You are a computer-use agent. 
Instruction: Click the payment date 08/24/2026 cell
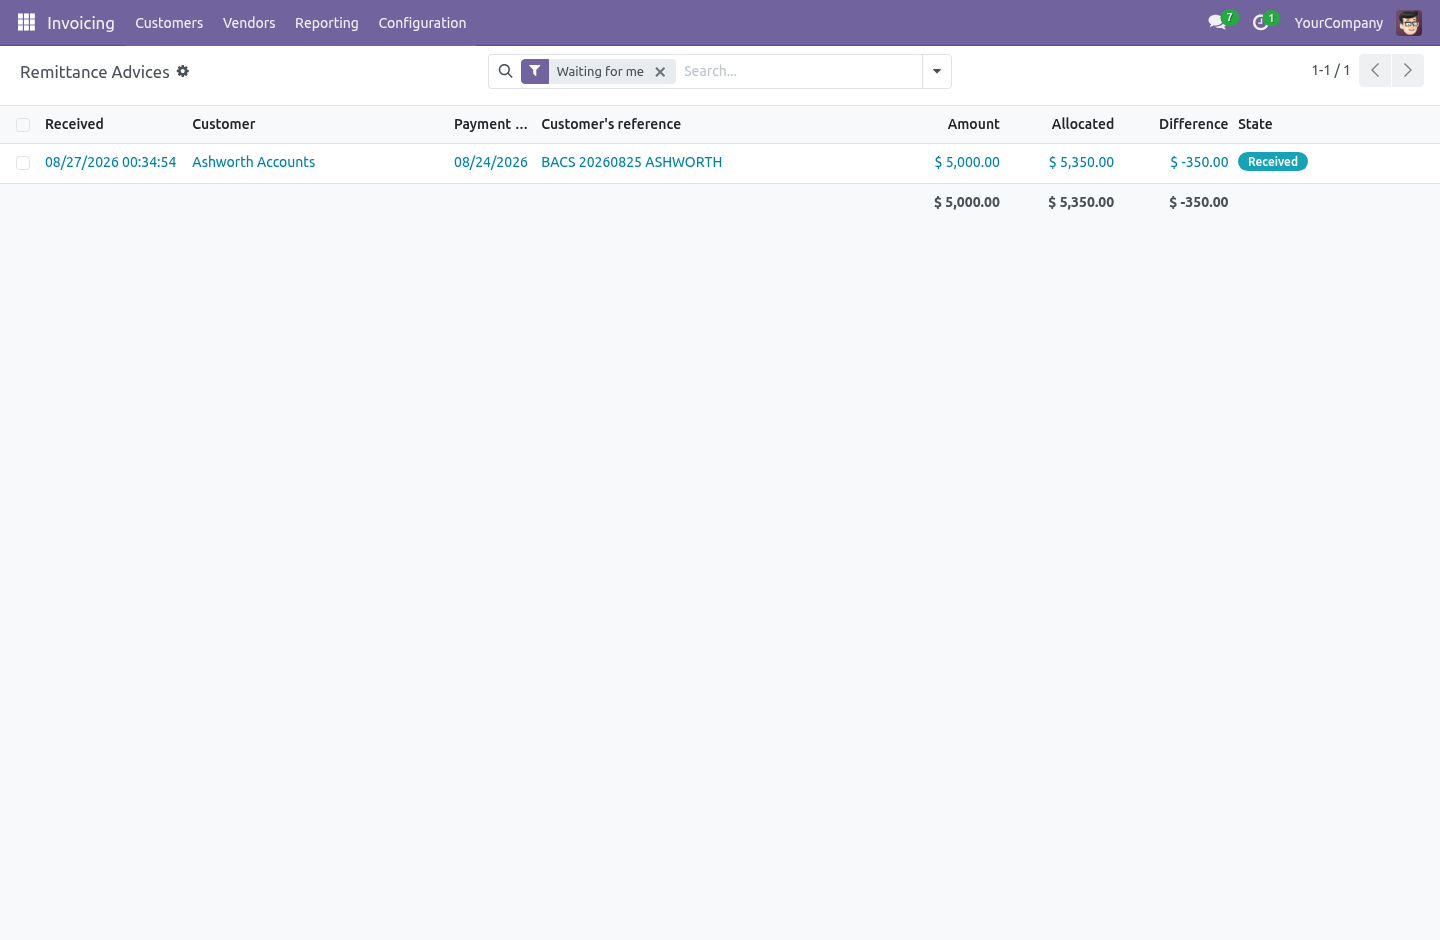pyautogui.click(x=490, y=162)
